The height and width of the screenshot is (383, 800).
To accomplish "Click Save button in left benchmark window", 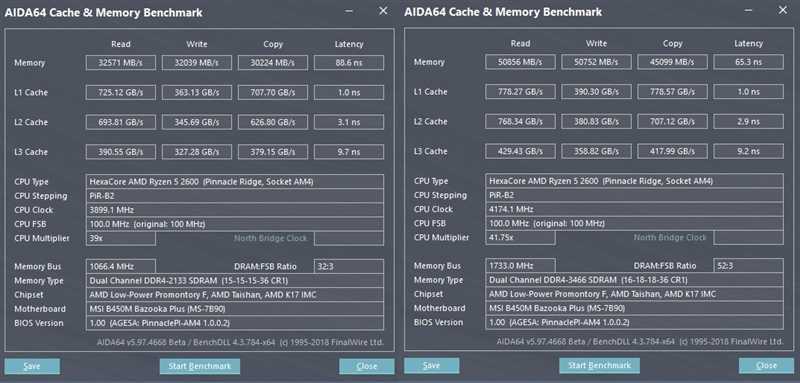I will [x=32, y=366].
